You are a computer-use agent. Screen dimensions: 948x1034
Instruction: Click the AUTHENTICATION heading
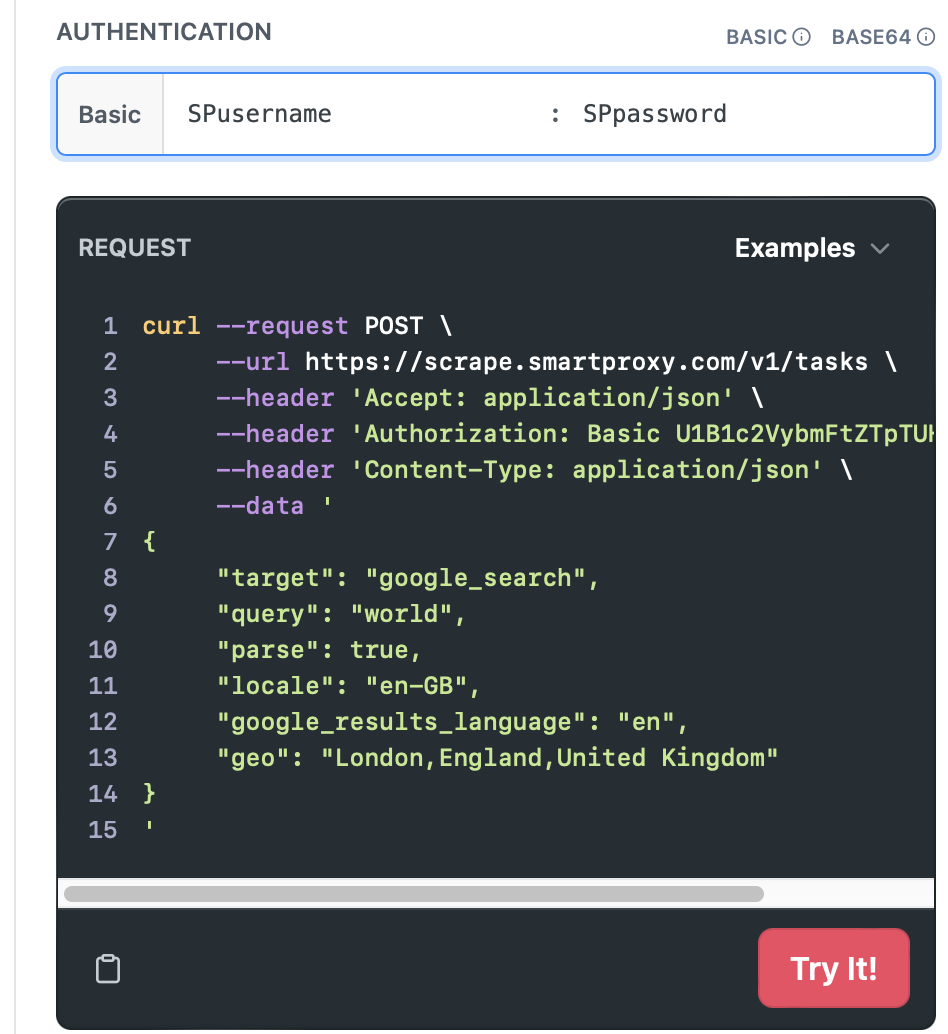tap(164, 32)
